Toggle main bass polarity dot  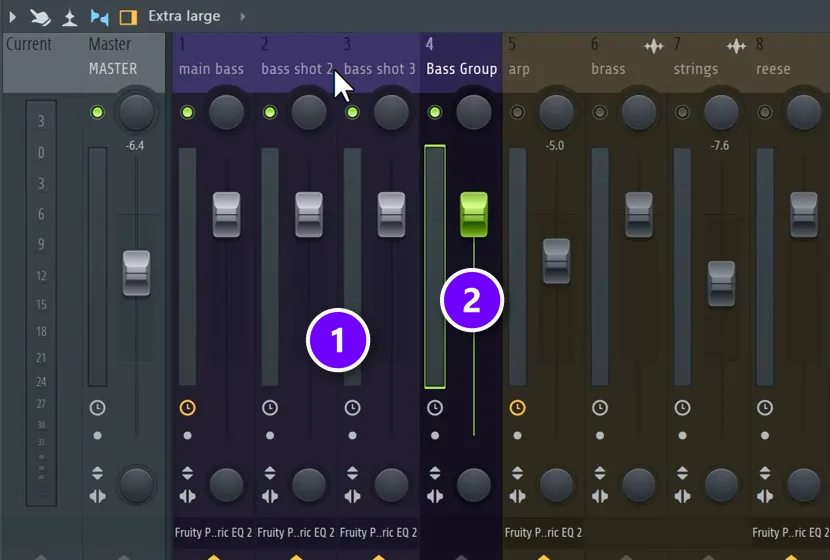tap(187, 436)
